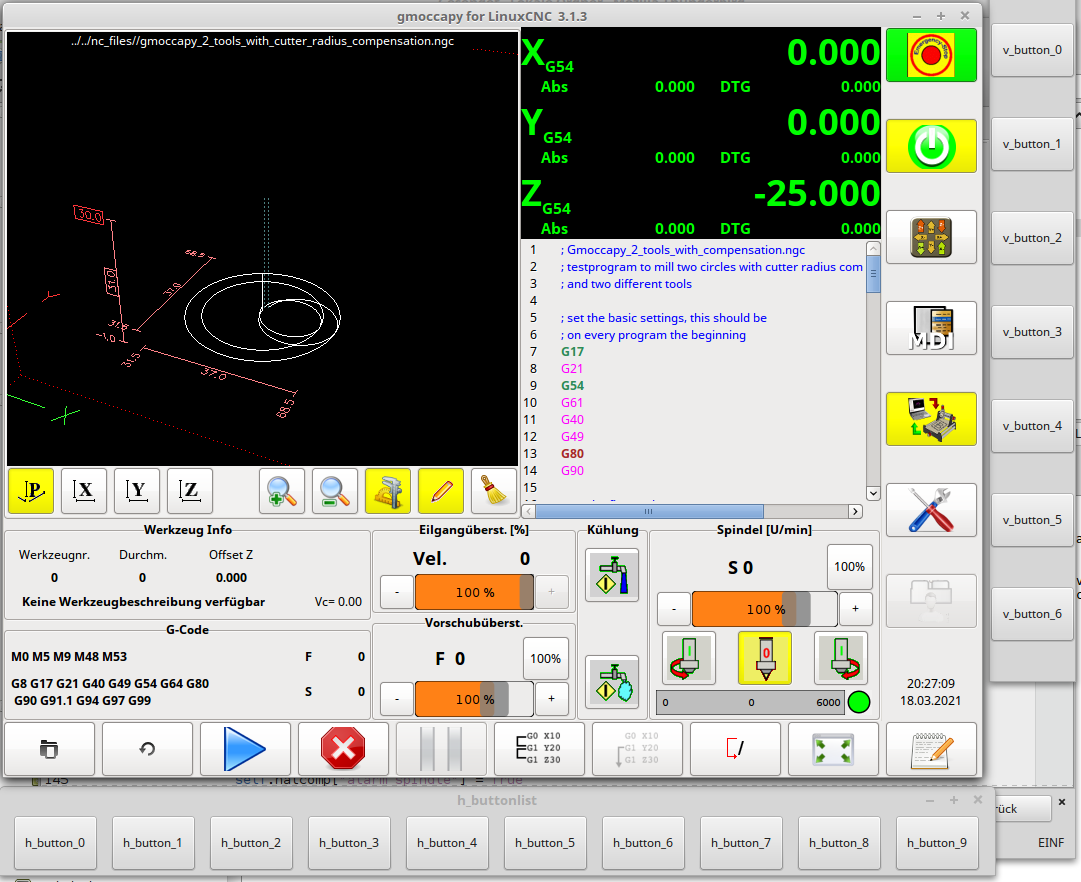Toggle the red Emergency Stop button
The width and height of the screenshot is (1081, 882).
point(931,55)
